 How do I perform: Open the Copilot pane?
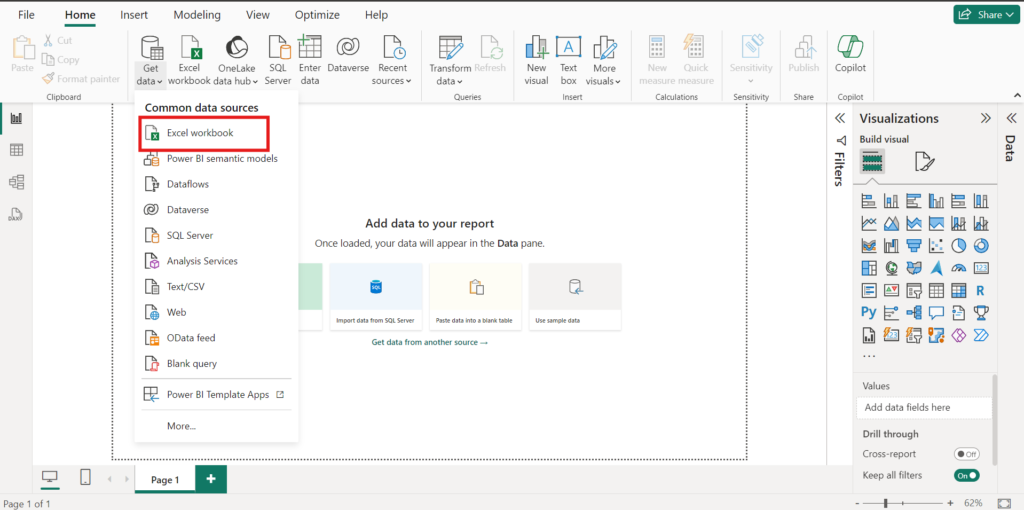pyautogui.click(x=850, y=56)
